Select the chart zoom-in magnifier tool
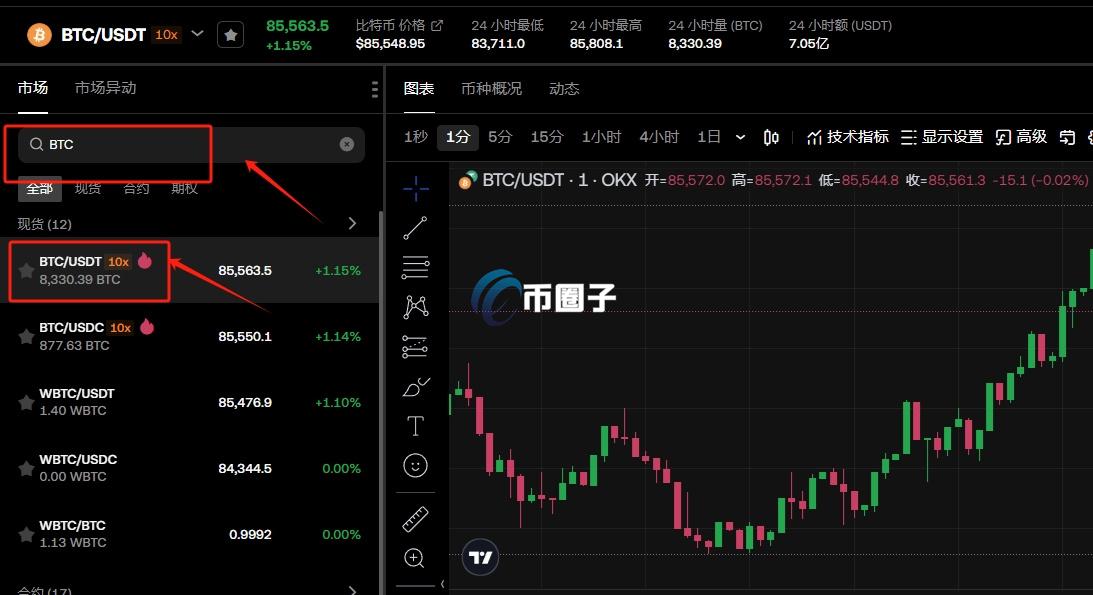Viewport: 1093px width, 595px height. pos(415,558)
